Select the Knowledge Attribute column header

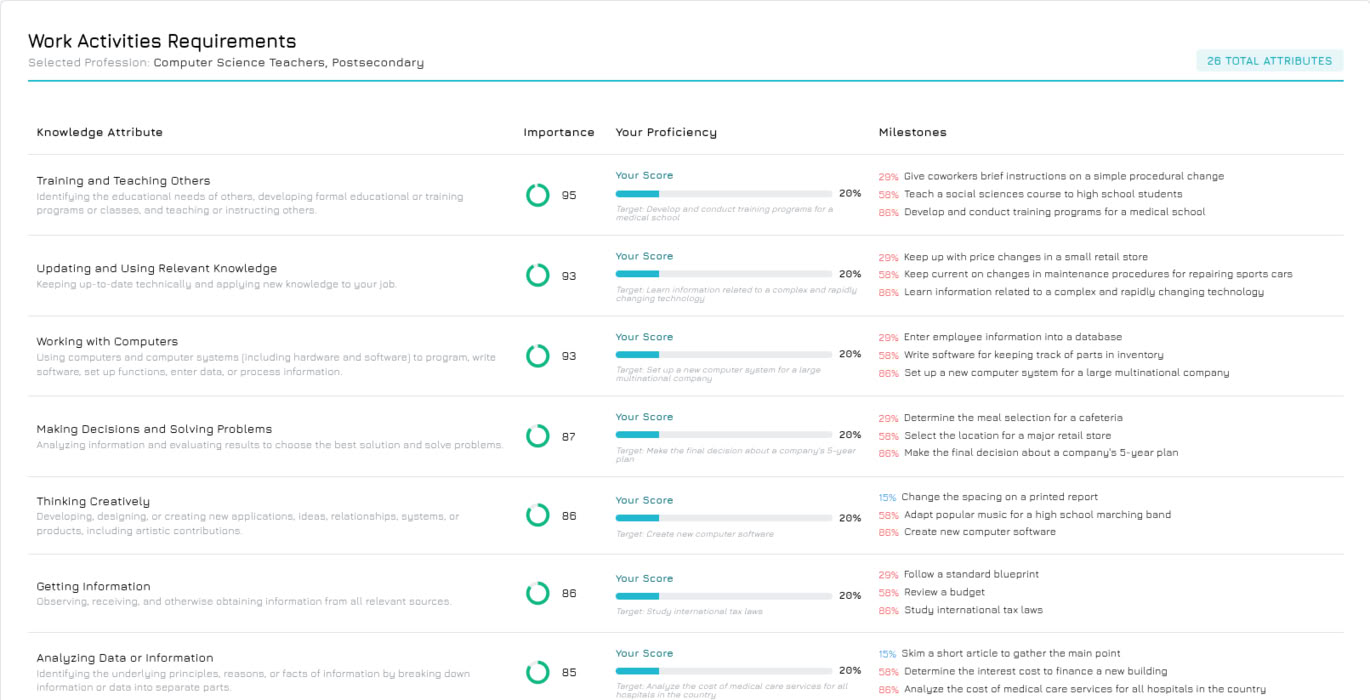click(99, 132)
